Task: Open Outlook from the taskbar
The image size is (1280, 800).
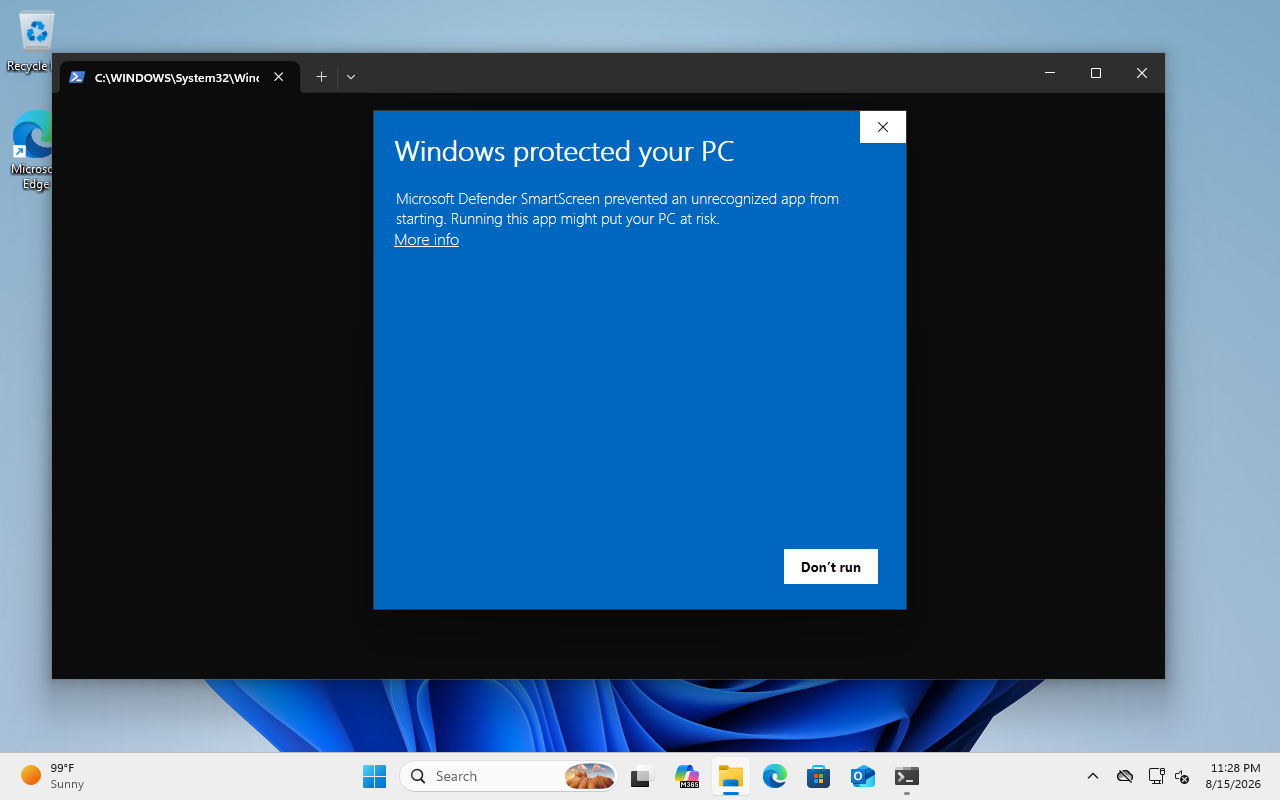Action: (x=863, y=776)
